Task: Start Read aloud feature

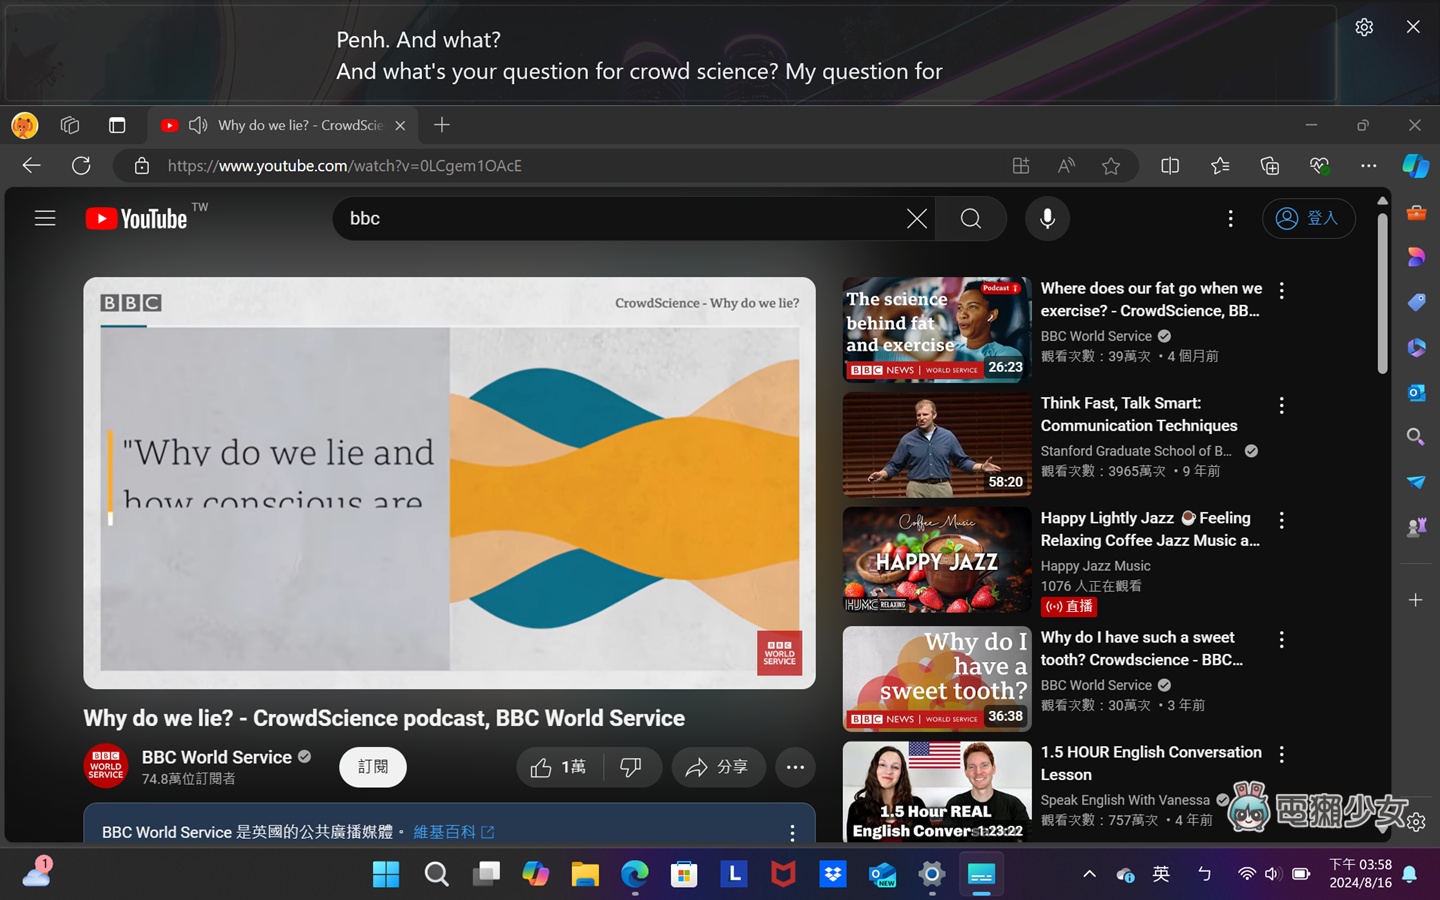Action: [1066, 166]
